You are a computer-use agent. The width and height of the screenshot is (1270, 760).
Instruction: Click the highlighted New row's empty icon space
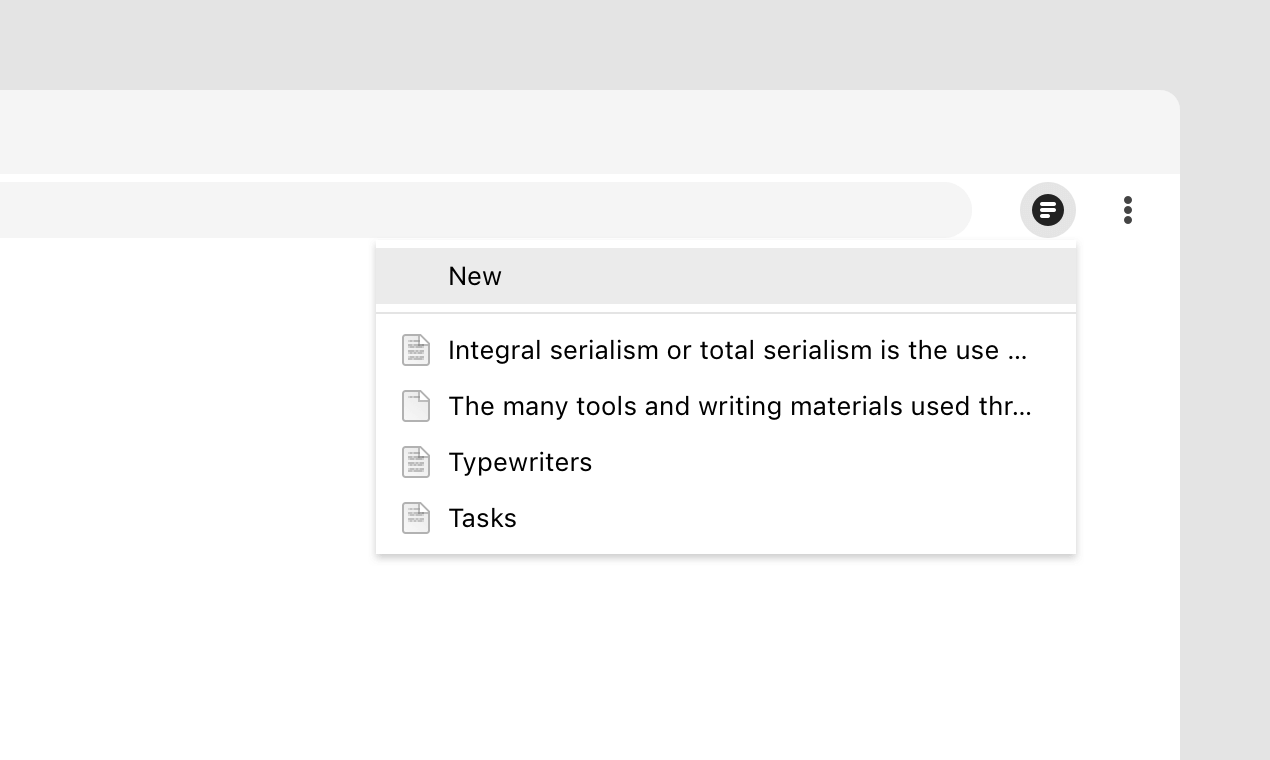(x=416, y=276)
